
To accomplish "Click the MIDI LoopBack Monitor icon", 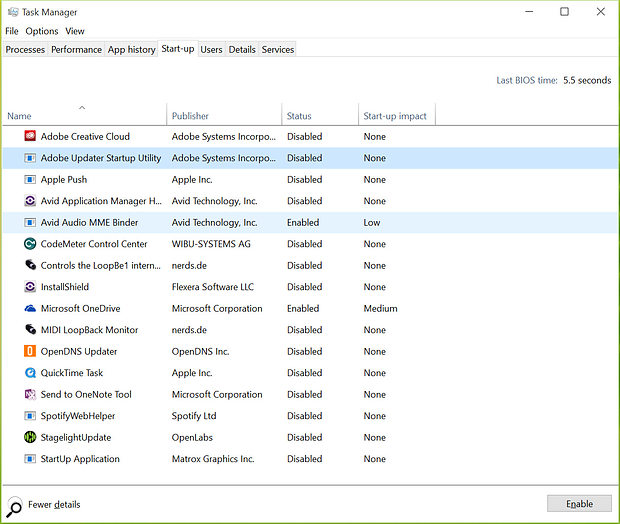I will pyautogui.click(x=30, y=329).
